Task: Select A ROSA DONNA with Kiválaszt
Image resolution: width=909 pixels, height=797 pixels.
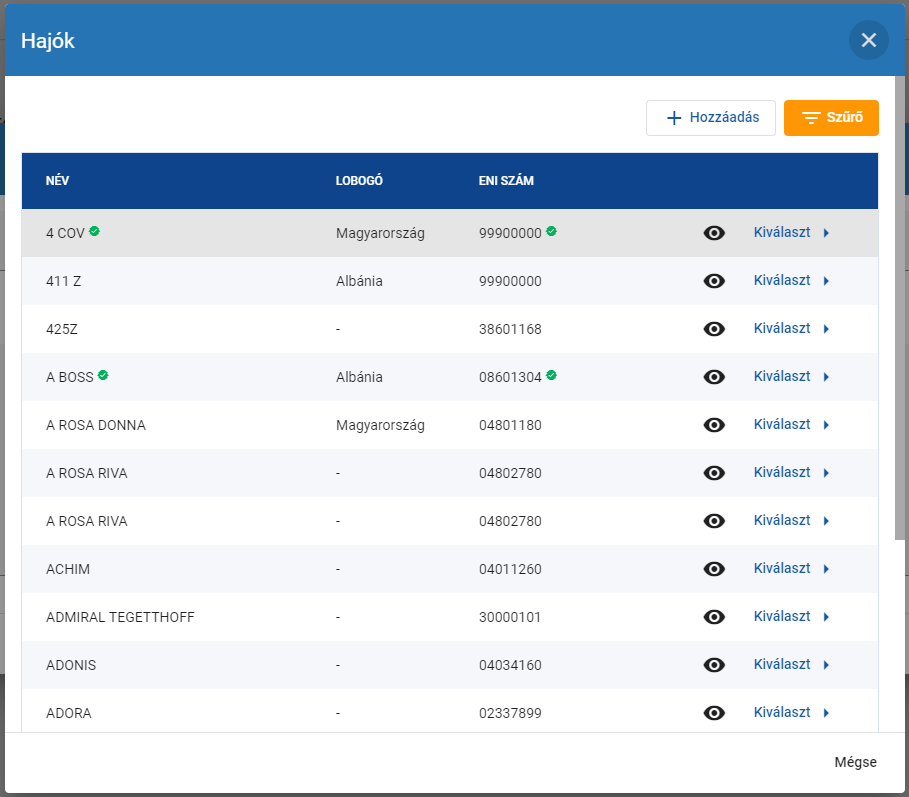Action: (x=782, y=425)
